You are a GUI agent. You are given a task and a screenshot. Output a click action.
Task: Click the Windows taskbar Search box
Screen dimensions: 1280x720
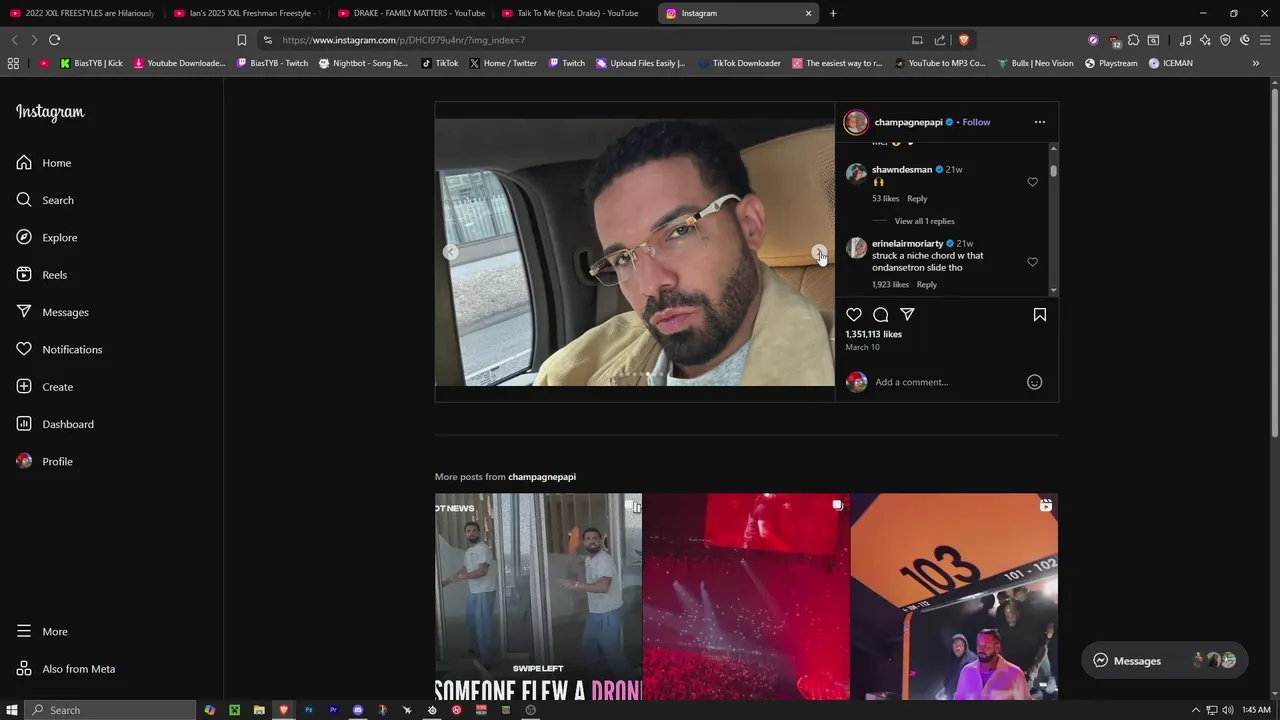pos(110,710)
